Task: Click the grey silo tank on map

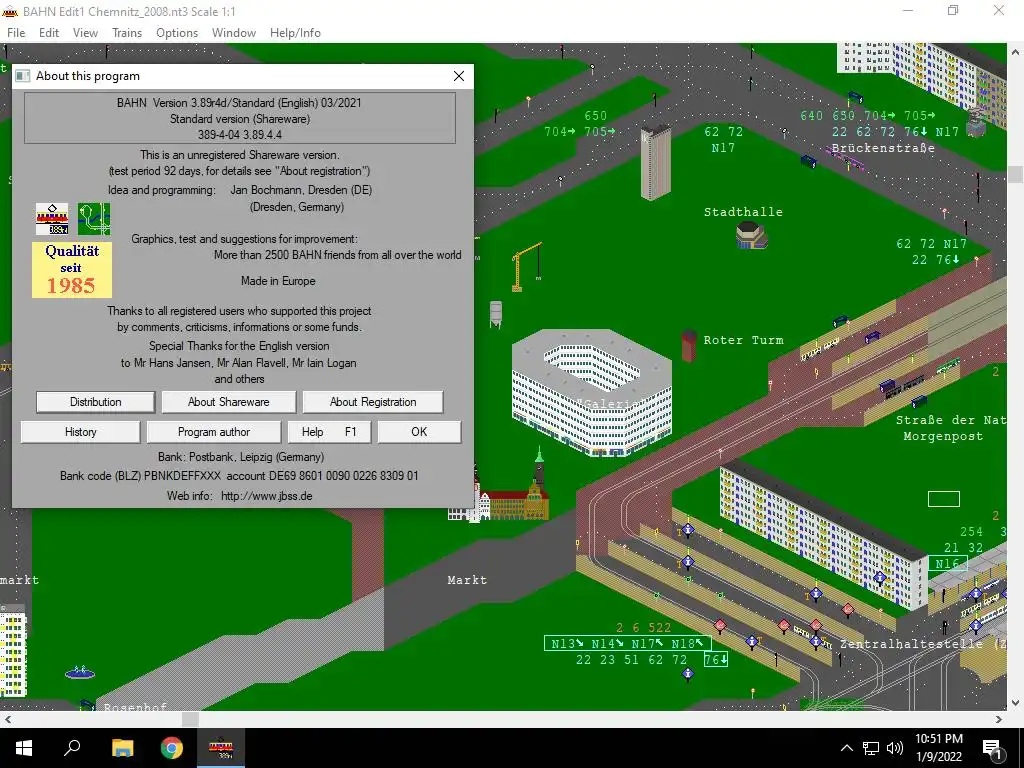Action: [x=496, y=314]
